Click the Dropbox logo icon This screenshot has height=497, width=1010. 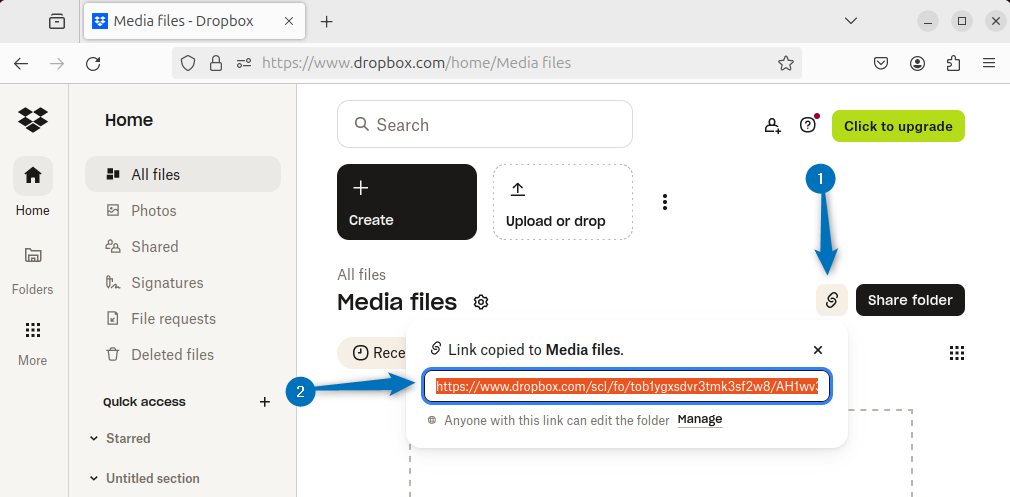pyautogui.click(x=33, y=119)
